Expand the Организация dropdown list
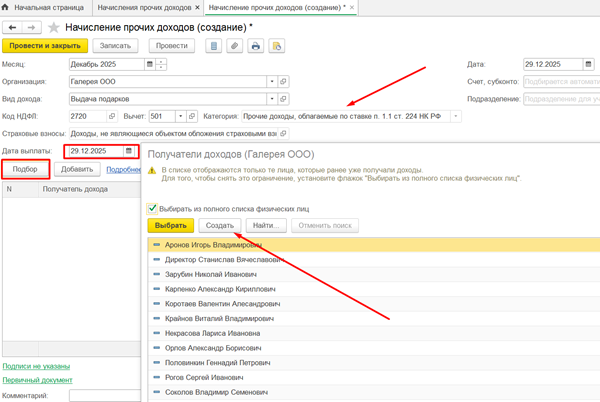Image resolution: width=600 pixels, height=402 pixels. point(272,81)
